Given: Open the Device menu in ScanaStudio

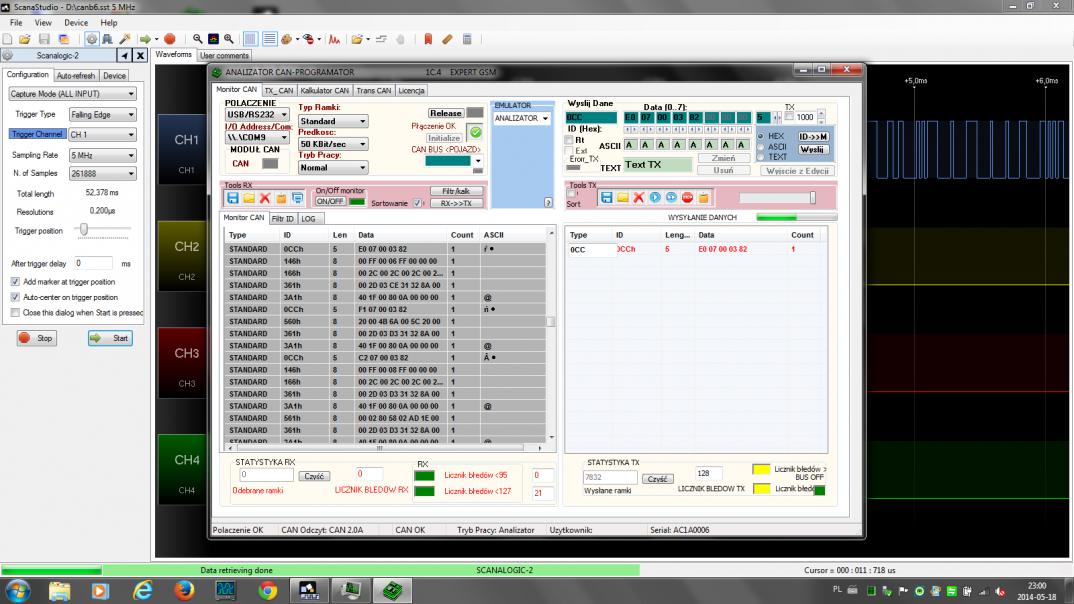Looking at the screenshot, I should click(x=76, y=22).
